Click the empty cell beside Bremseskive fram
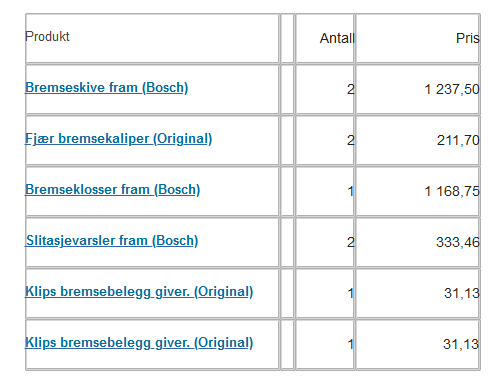This screenshot has width=488, height=380. pos(288,90)
